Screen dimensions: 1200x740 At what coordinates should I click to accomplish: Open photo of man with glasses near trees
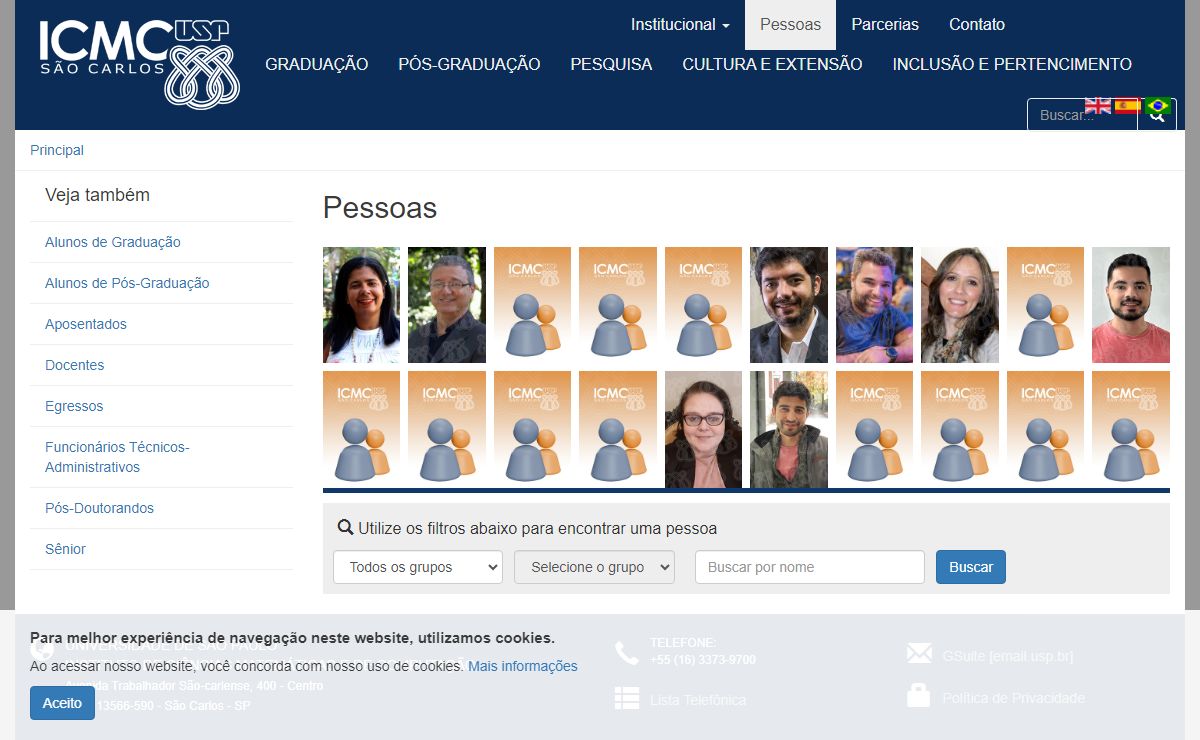click(447, 305)
